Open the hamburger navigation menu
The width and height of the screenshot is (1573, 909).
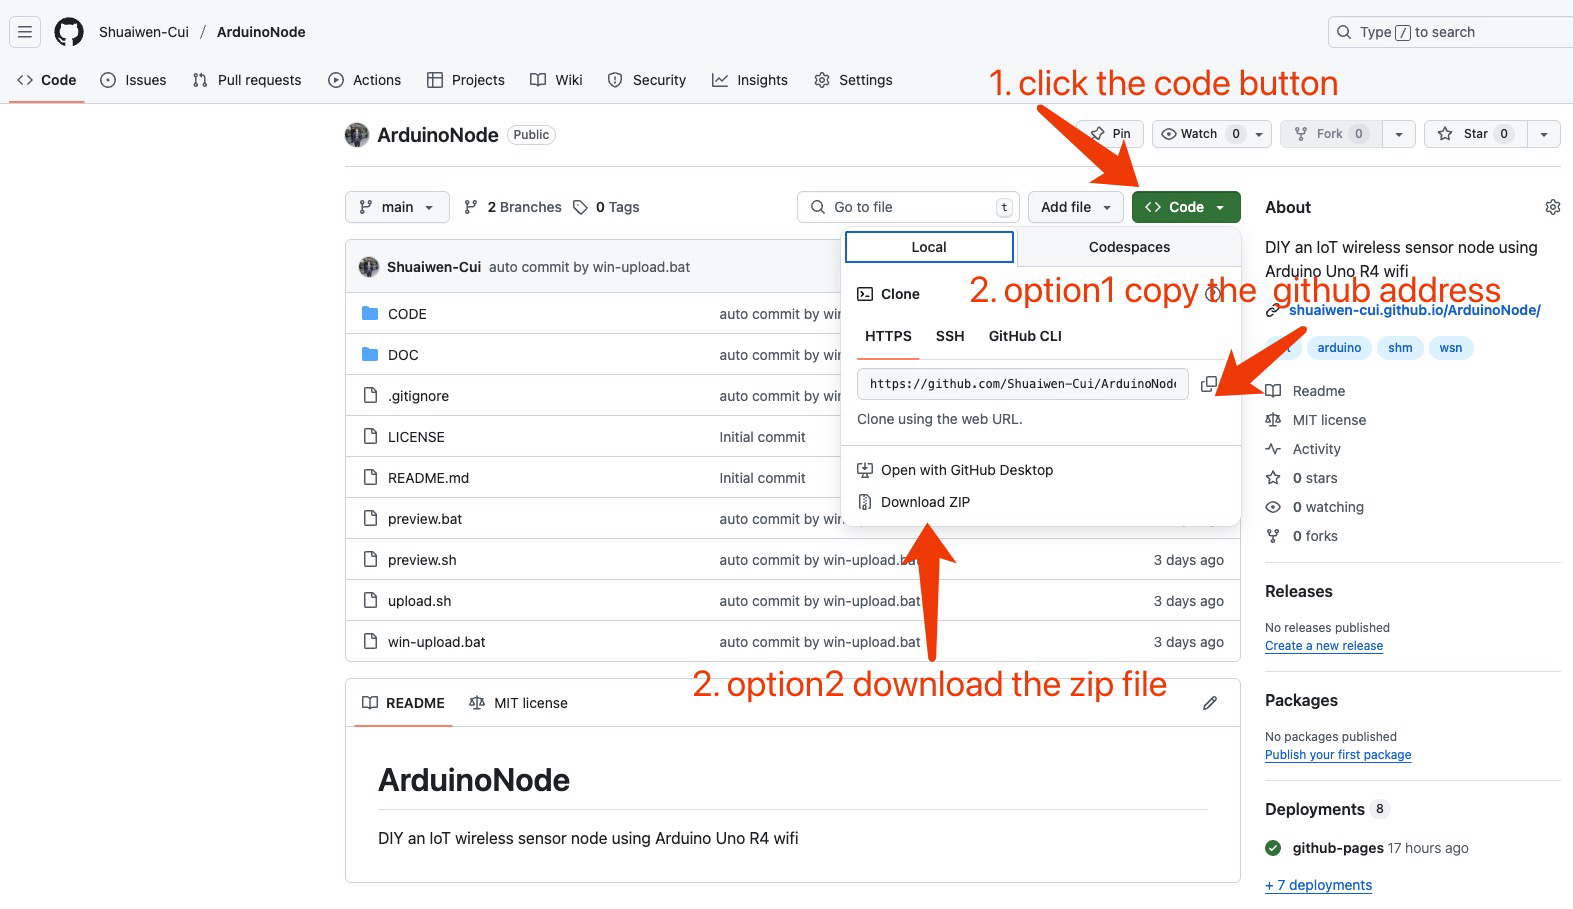pos(25,32)
